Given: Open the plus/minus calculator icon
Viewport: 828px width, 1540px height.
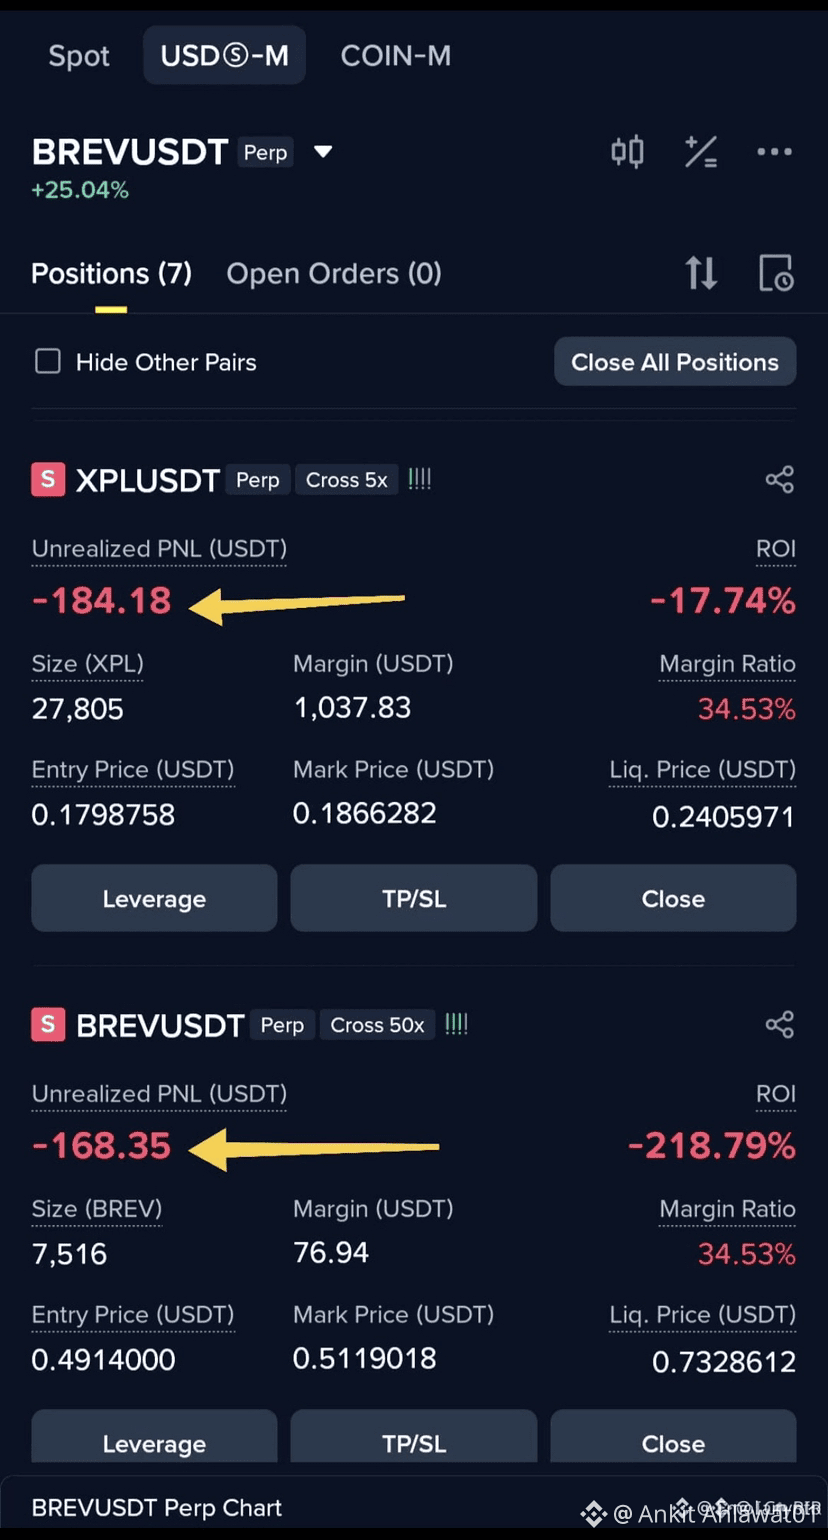Looking at the screenshot, I should (700, 152).
